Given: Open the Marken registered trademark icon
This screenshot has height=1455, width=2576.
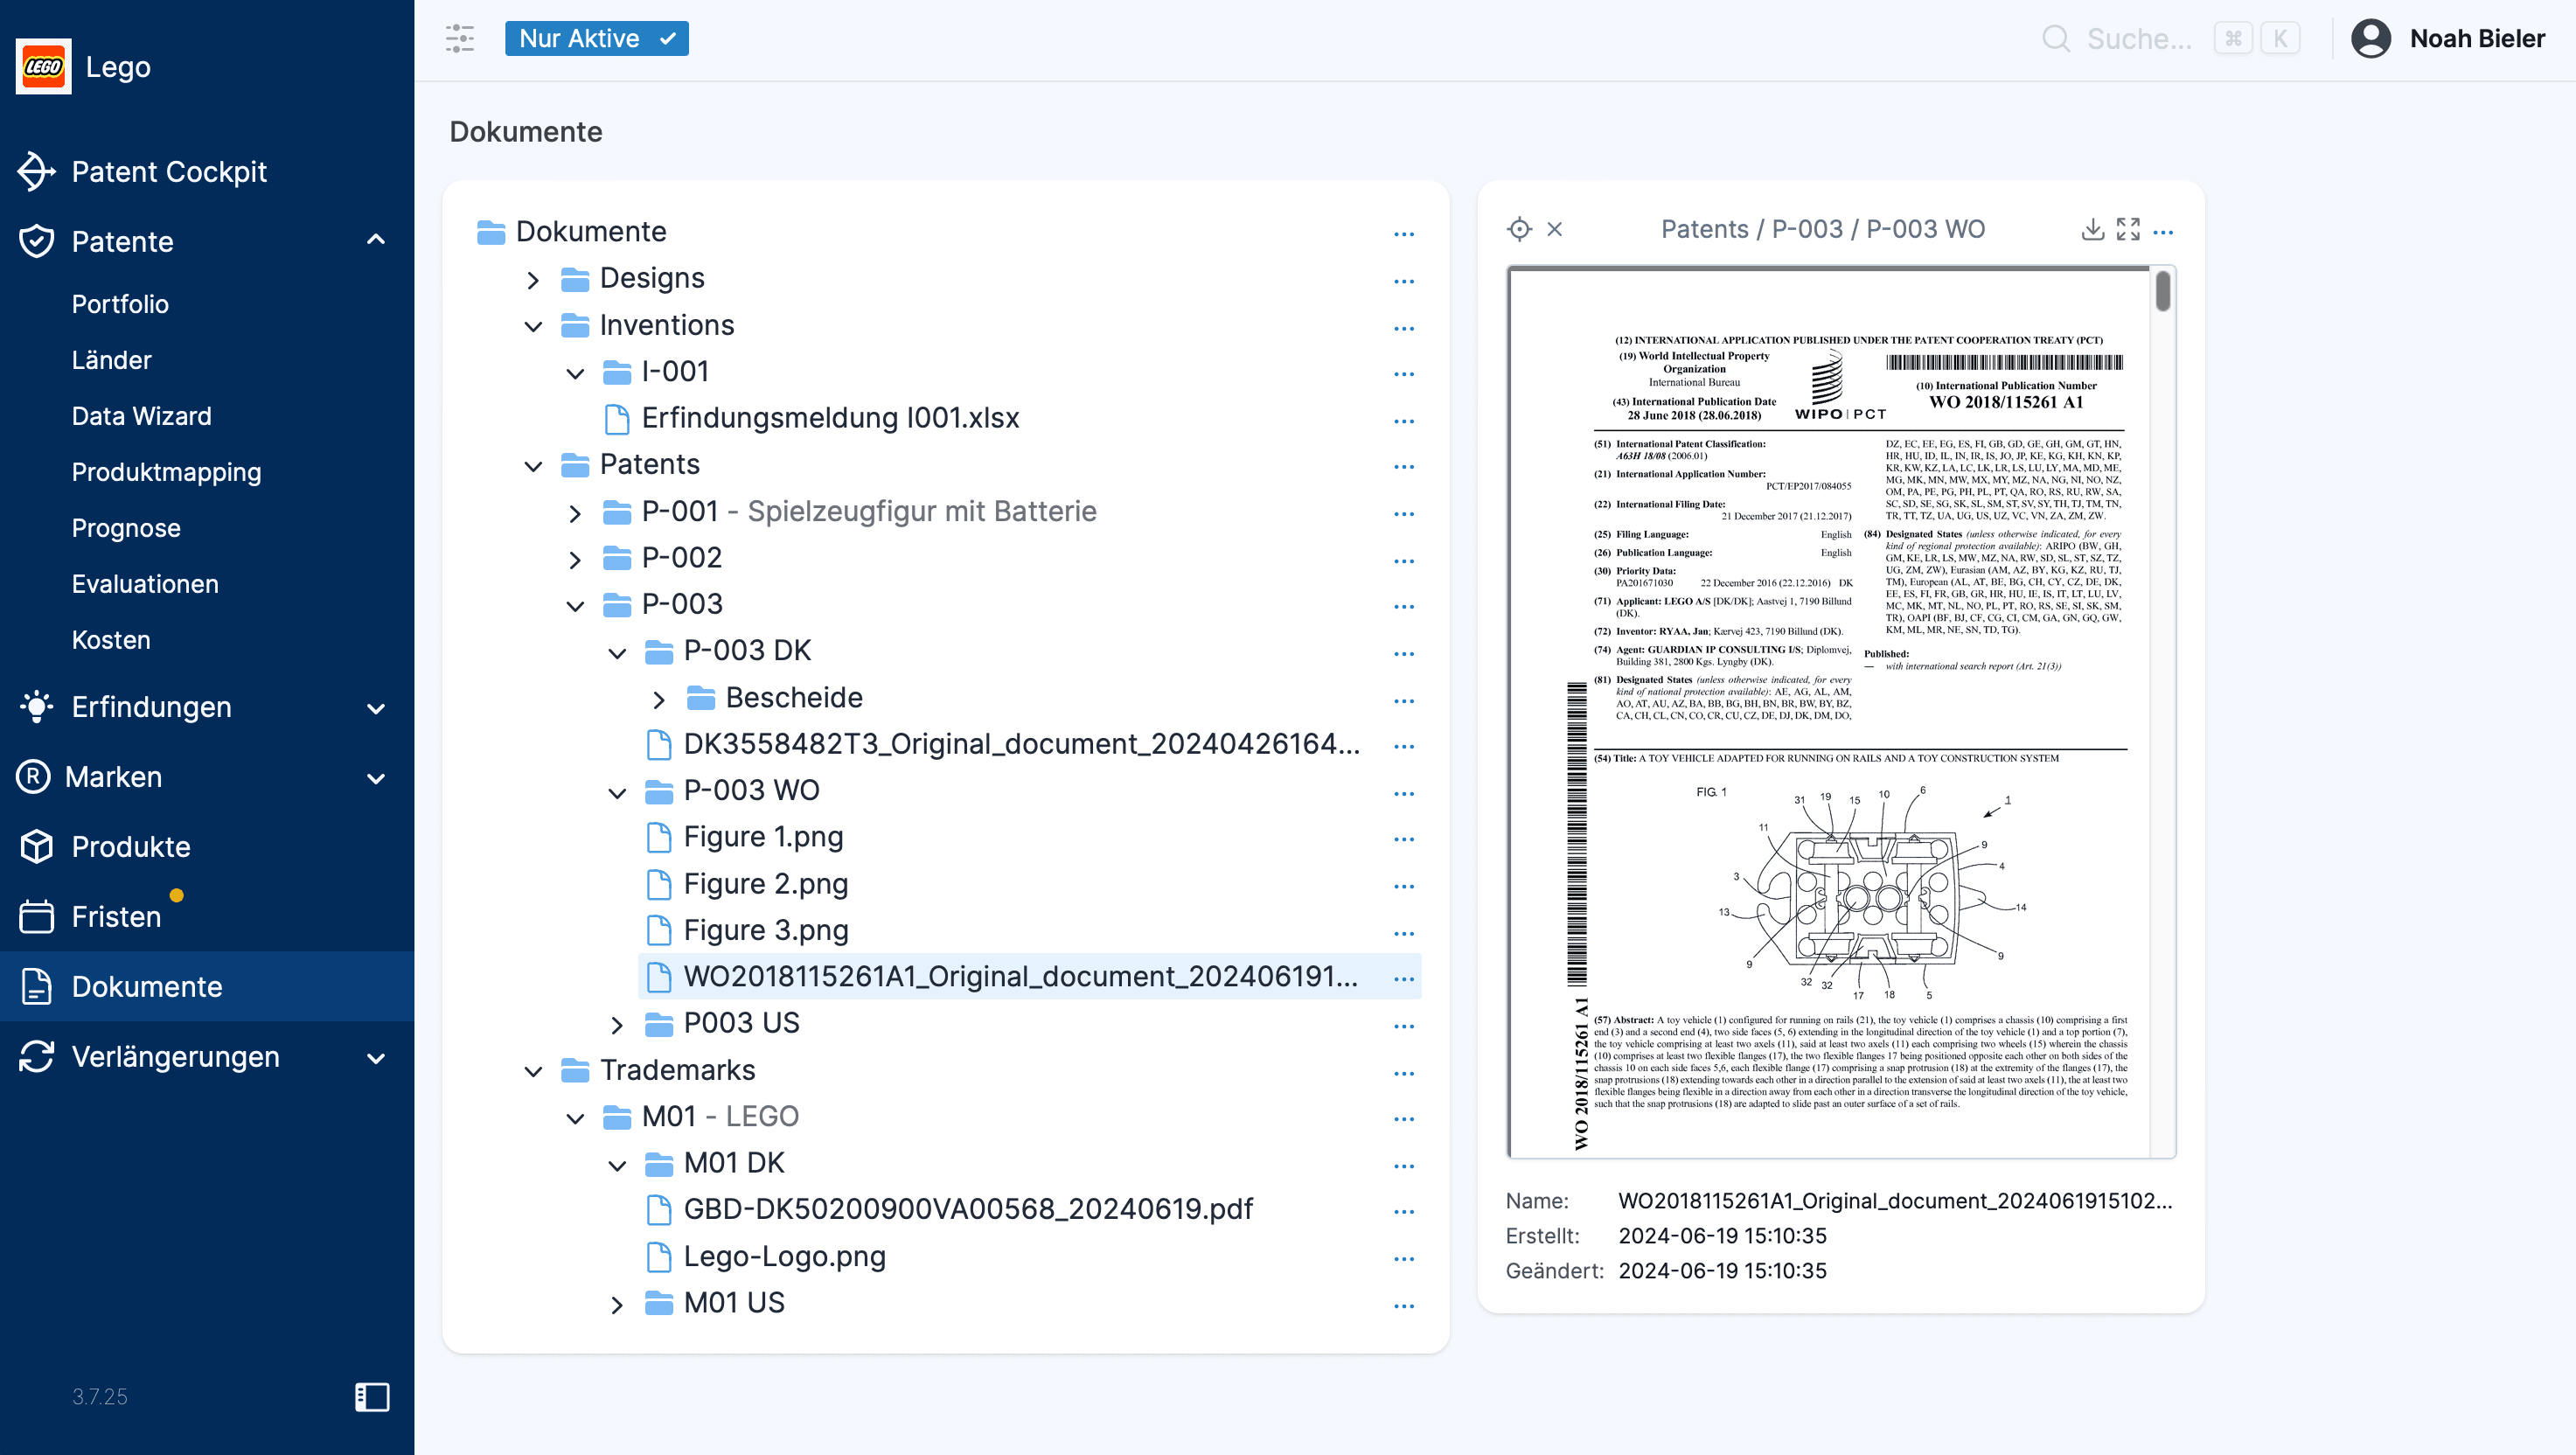Looking at the screenshot, I should coord(33,777).
